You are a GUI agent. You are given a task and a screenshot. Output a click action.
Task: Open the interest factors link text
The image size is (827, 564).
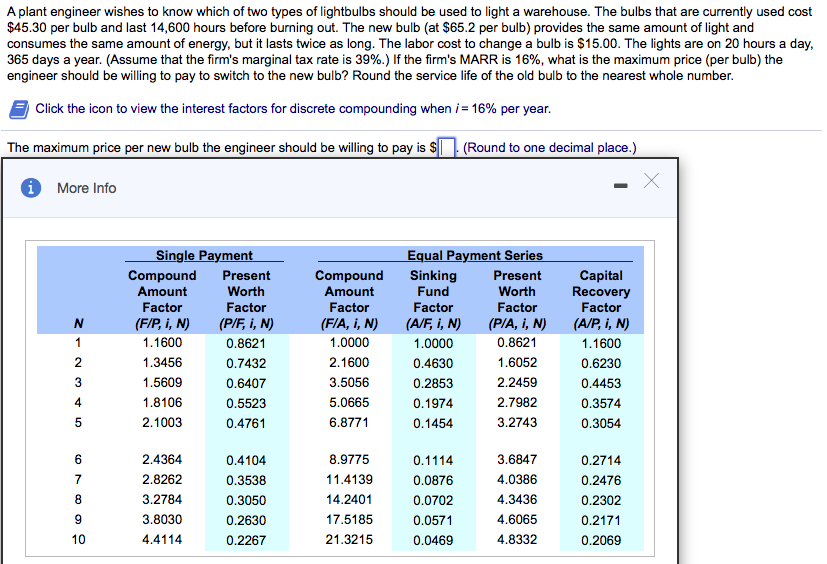coord(293,109)
